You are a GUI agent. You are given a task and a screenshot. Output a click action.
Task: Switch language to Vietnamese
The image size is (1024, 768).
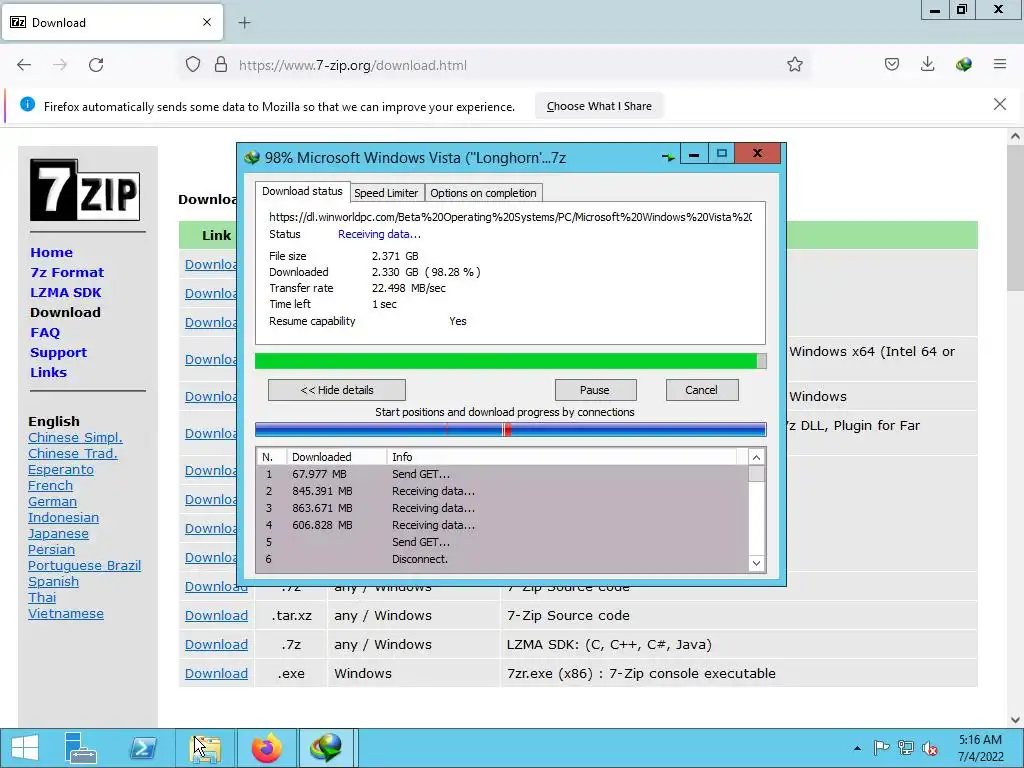(x=66, y=614)
